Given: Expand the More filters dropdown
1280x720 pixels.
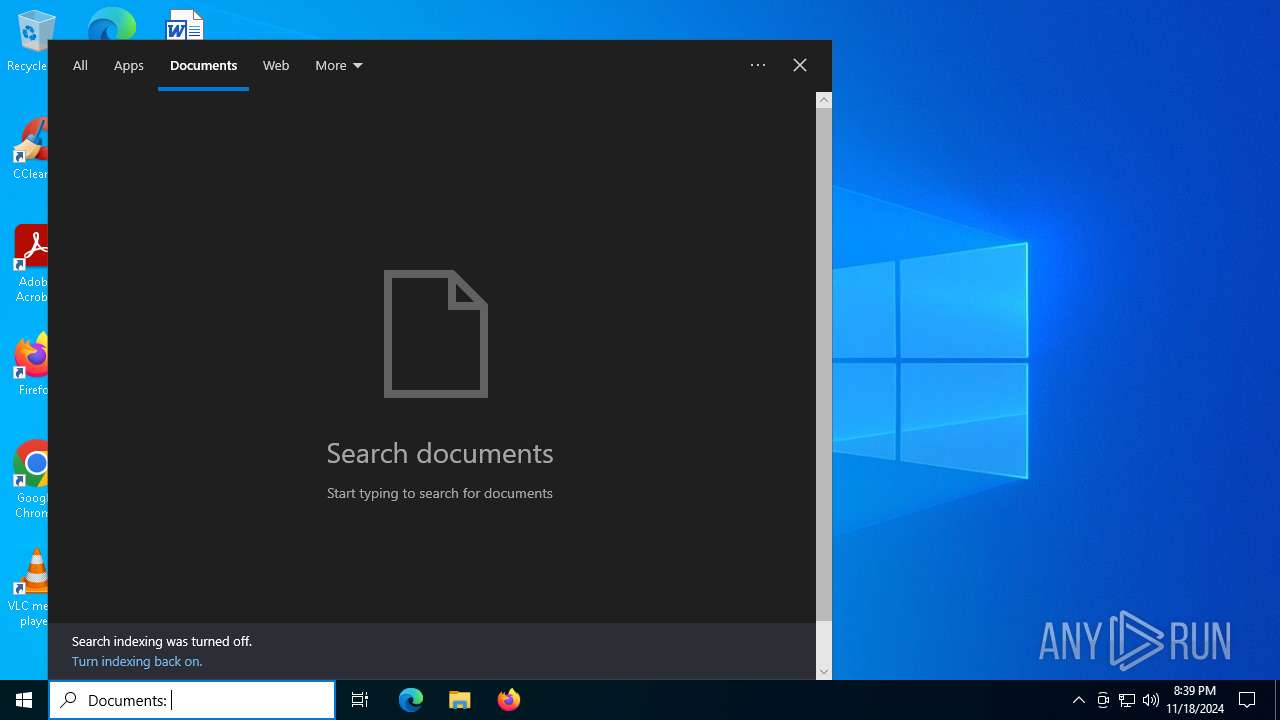Looking at the screenshot, I should [339, 65].
